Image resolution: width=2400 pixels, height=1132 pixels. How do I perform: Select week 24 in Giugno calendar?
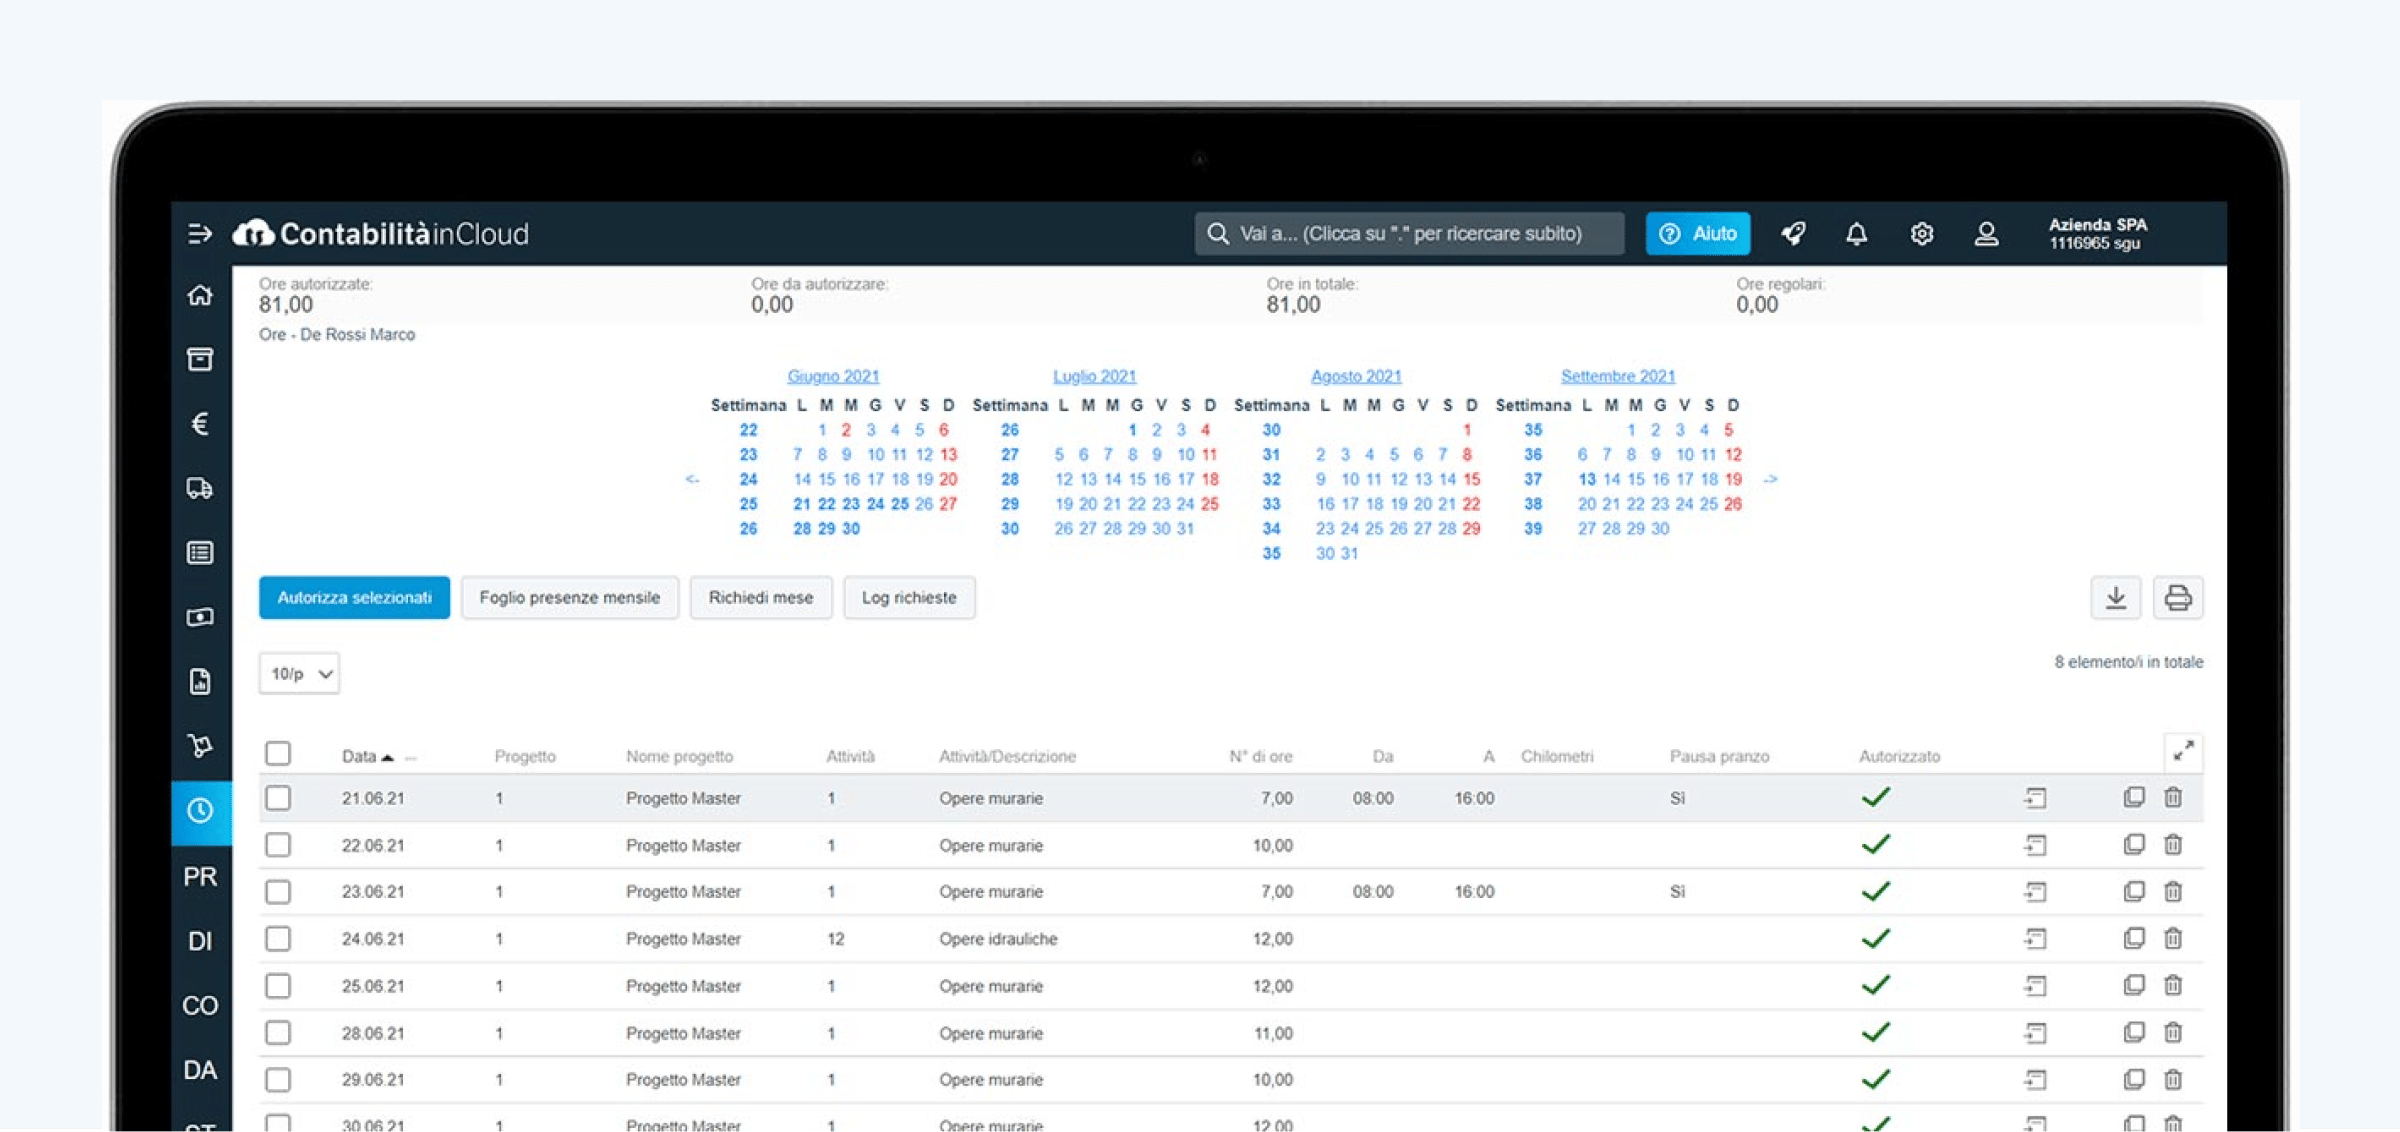(x=748, y=479)
